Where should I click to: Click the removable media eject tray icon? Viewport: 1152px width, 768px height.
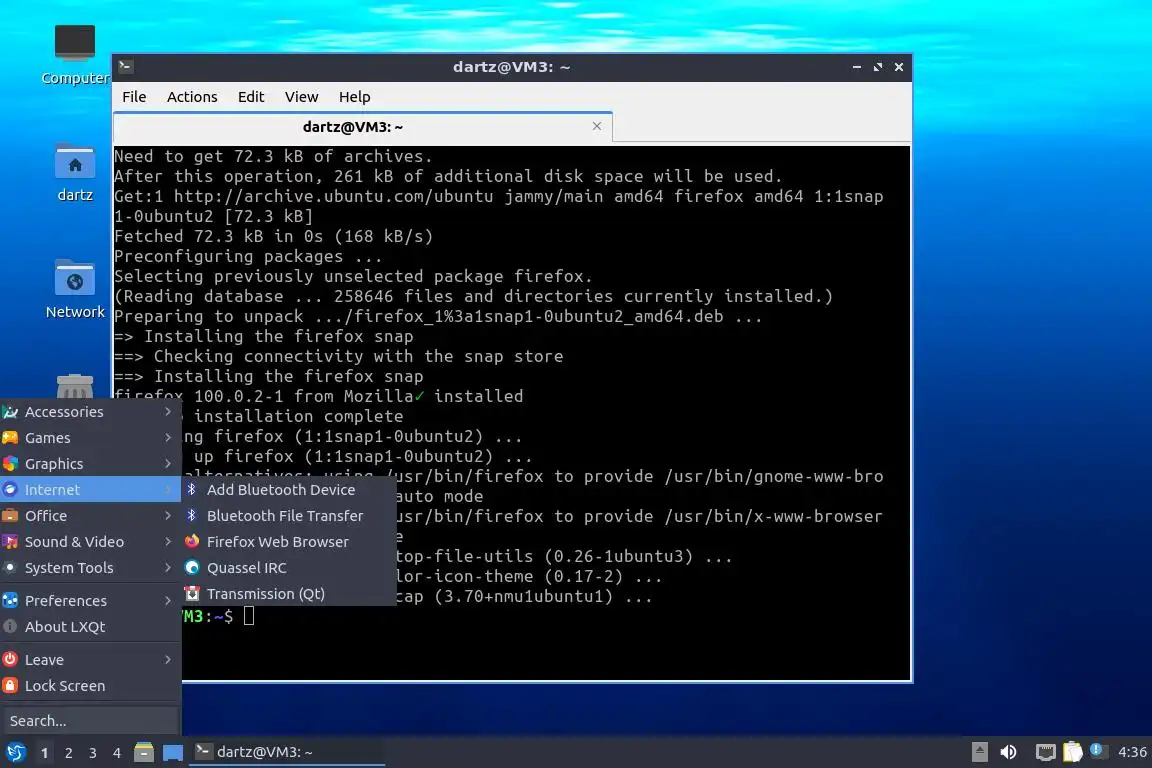coord(979,752)
